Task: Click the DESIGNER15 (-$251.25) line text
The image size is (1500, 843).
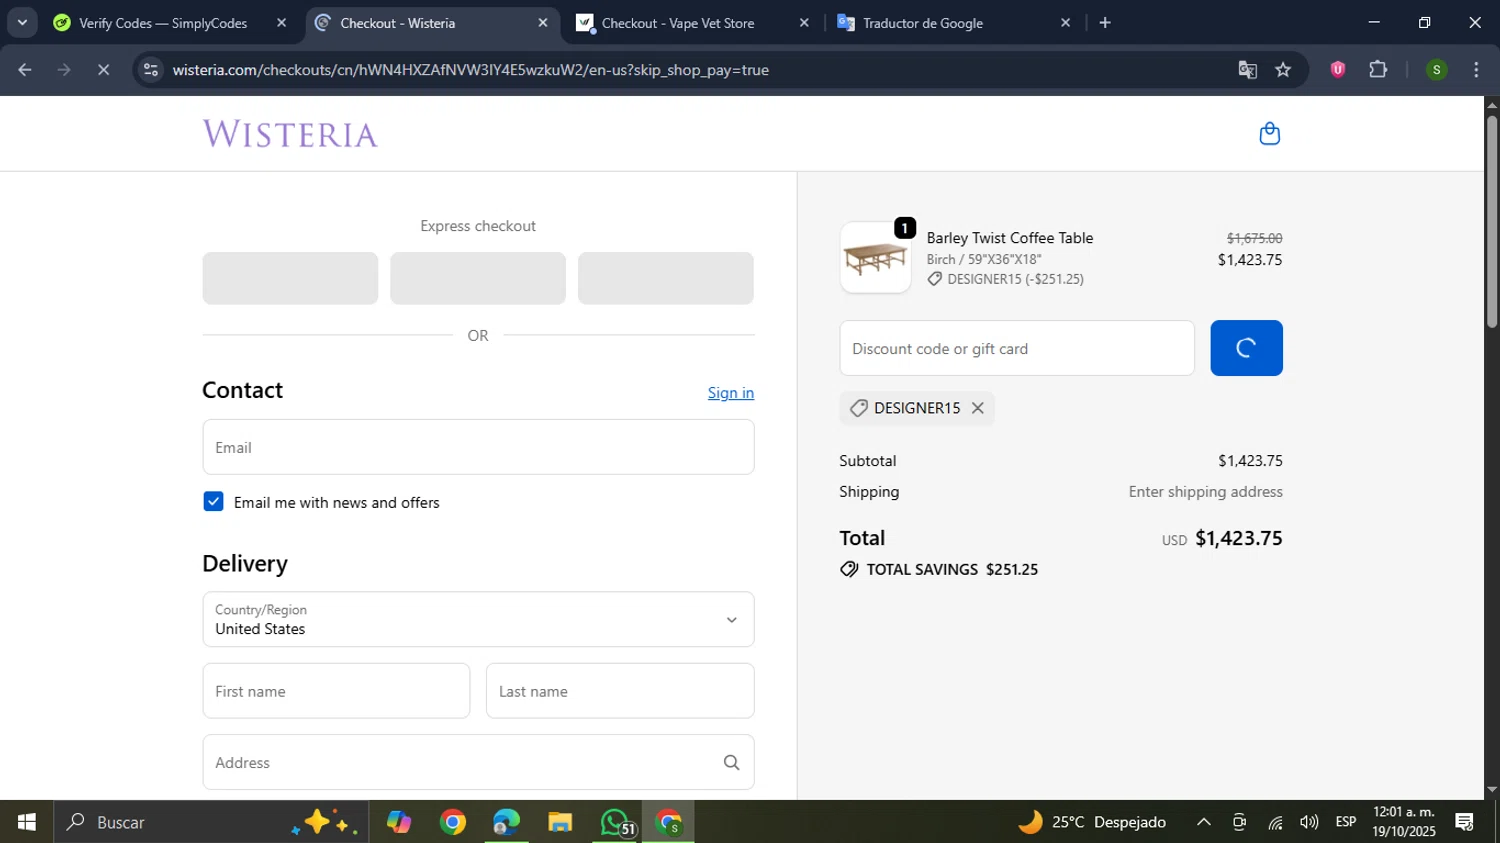Action: 1016,279
